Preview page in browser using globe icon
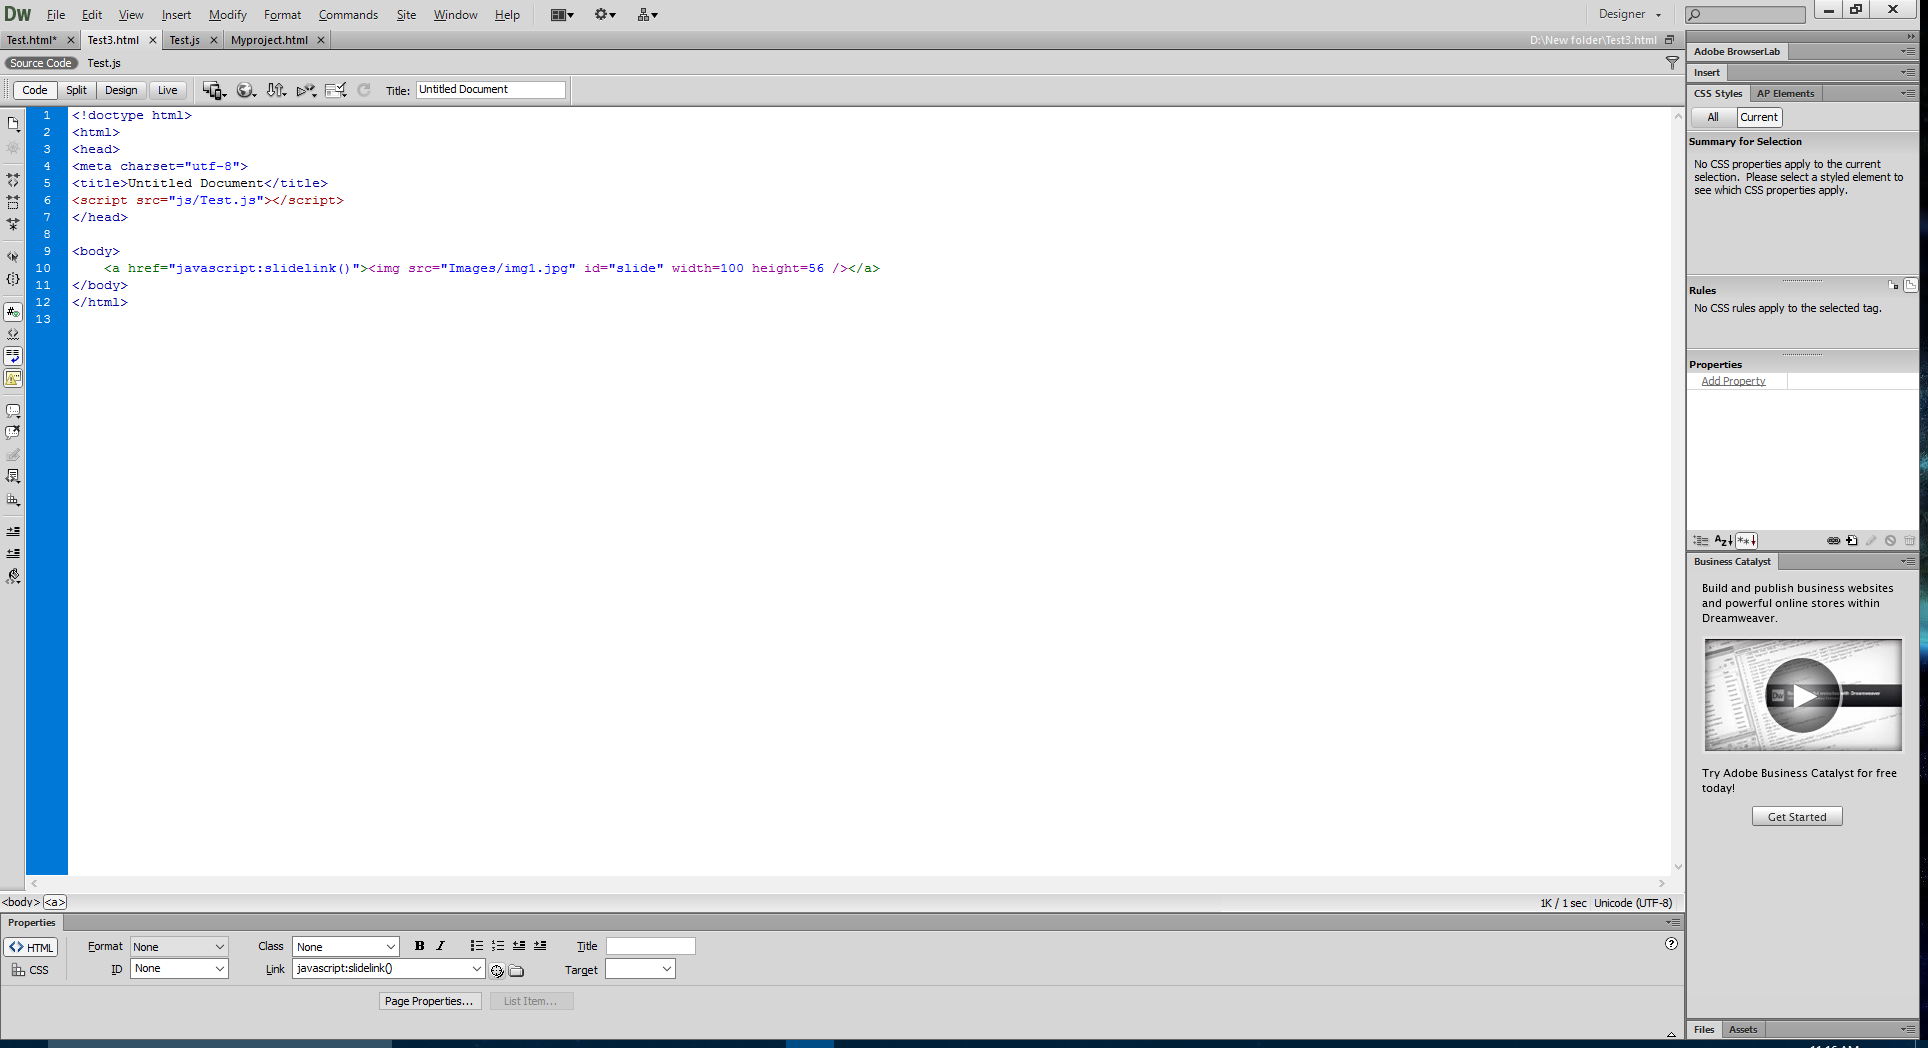The width and height of the screenshot is (1928, 1048). coord(246,89)
